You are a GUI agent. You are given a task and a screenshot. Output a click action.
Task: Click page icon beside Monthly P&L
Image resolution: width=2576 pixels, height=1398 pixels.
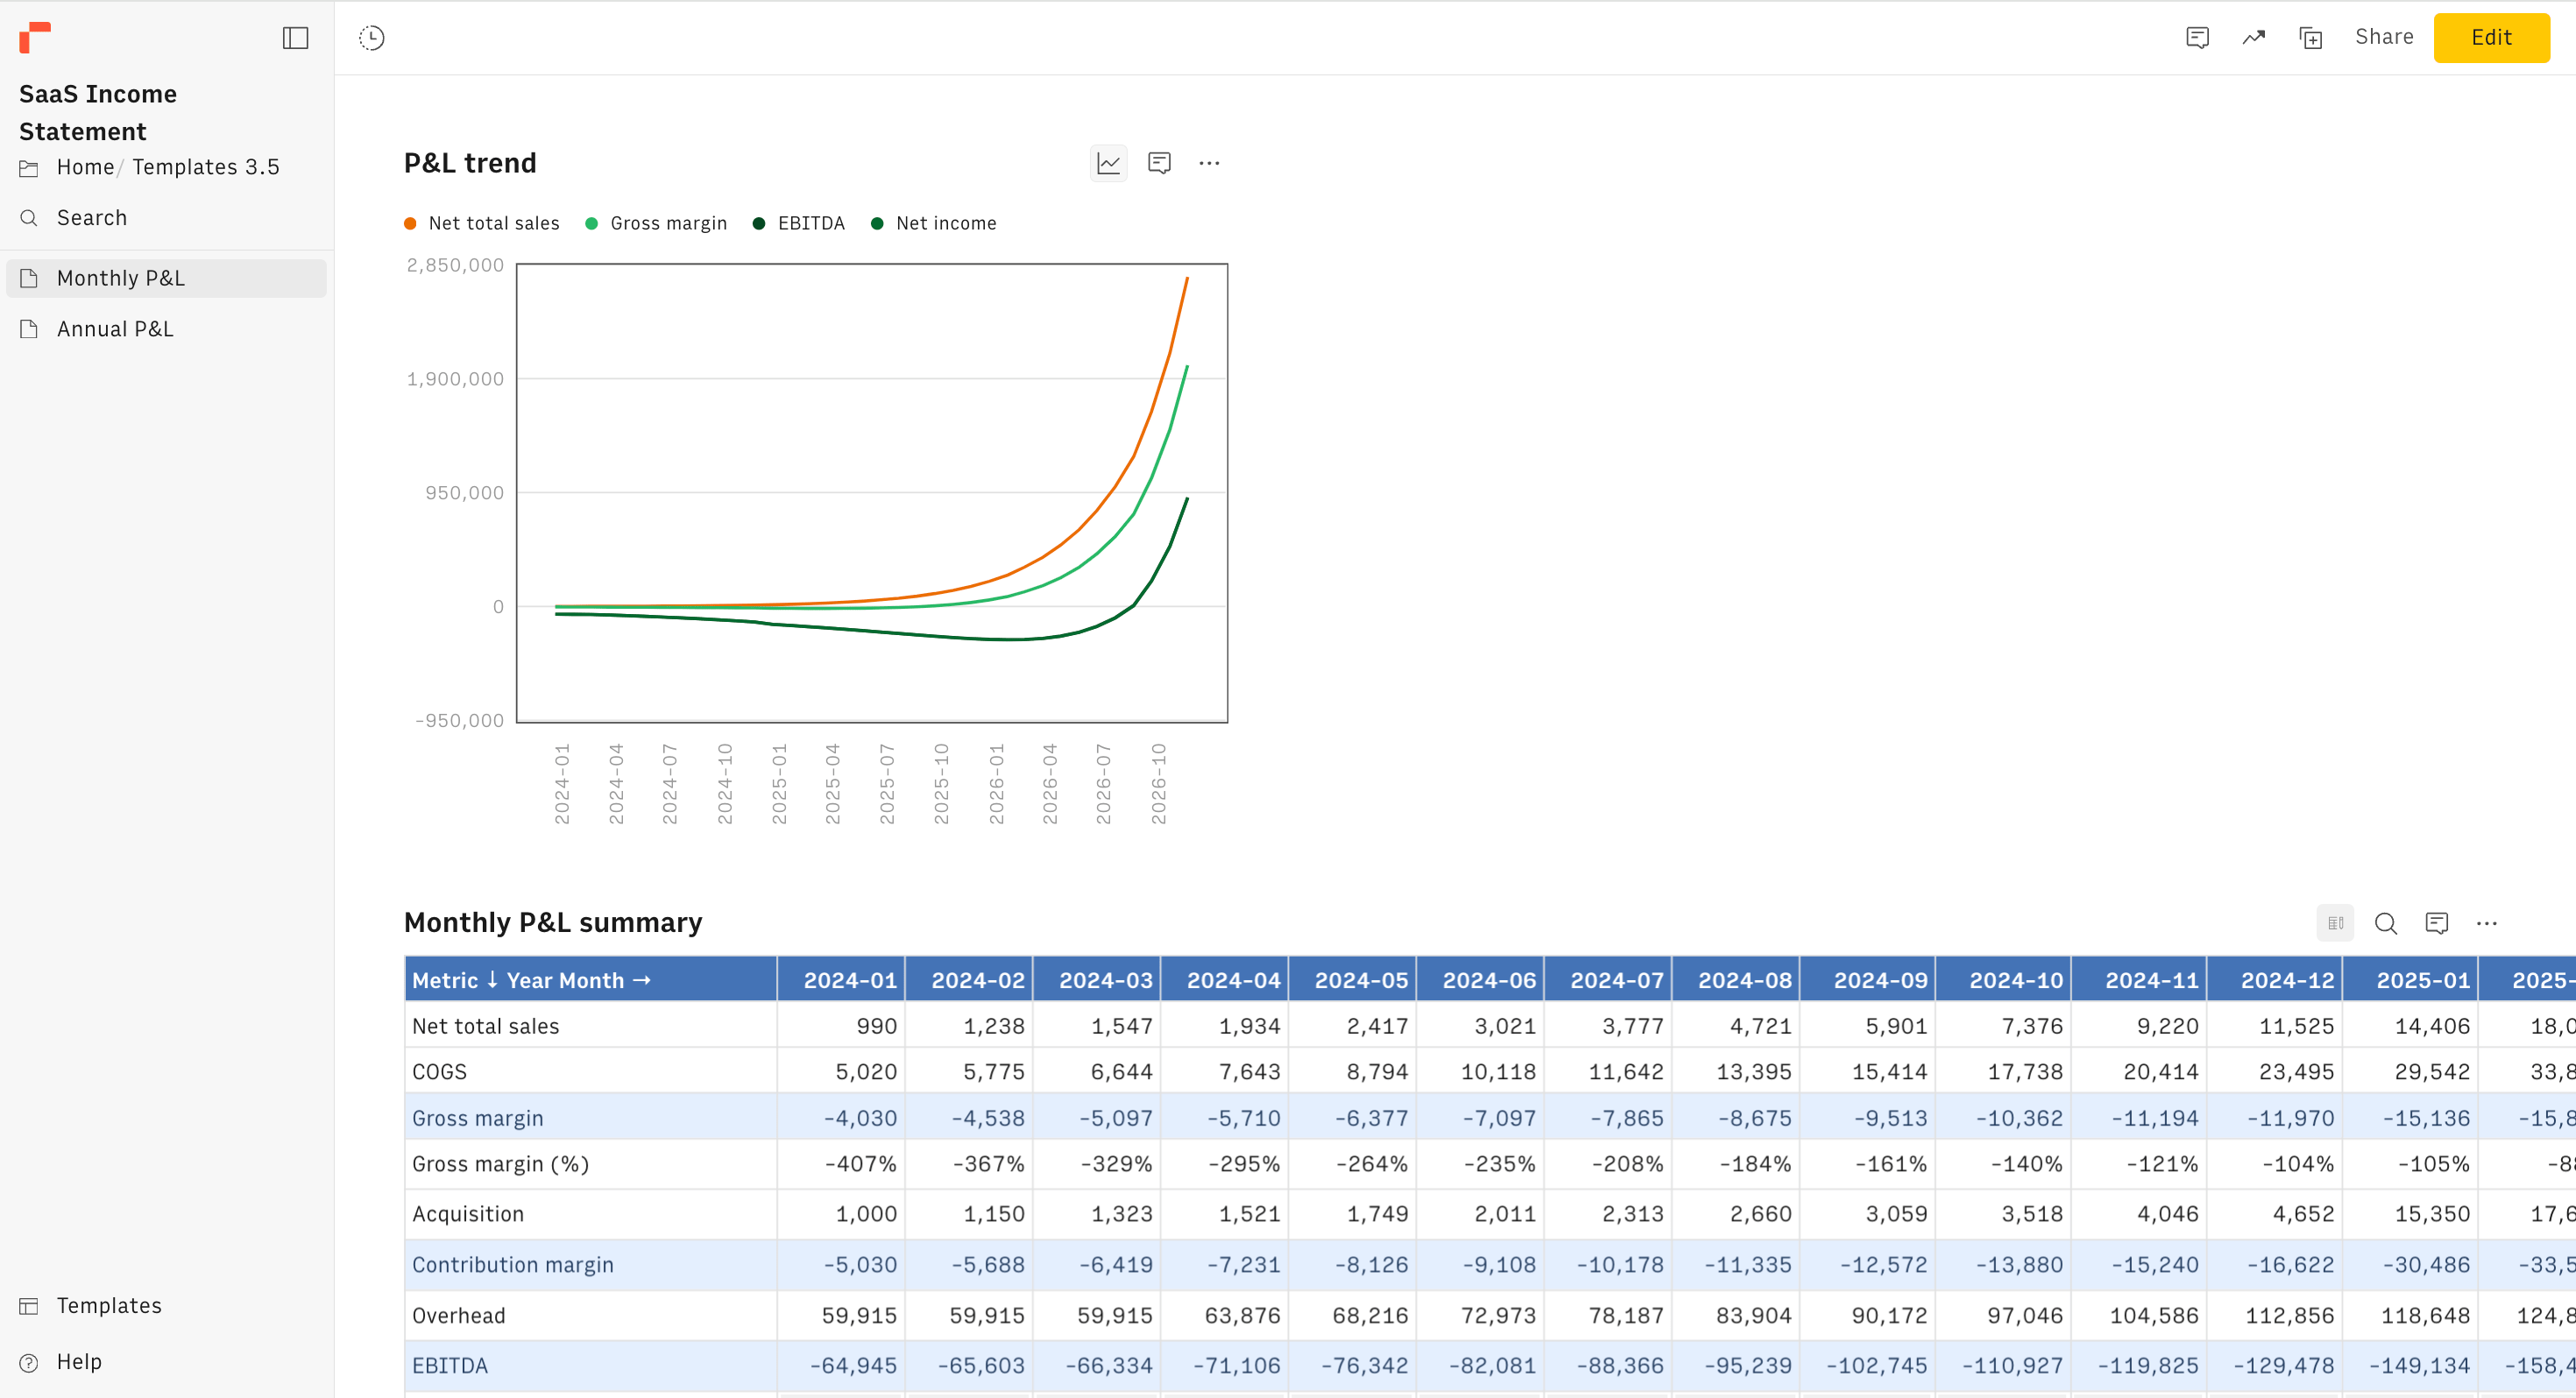point(29,278)
